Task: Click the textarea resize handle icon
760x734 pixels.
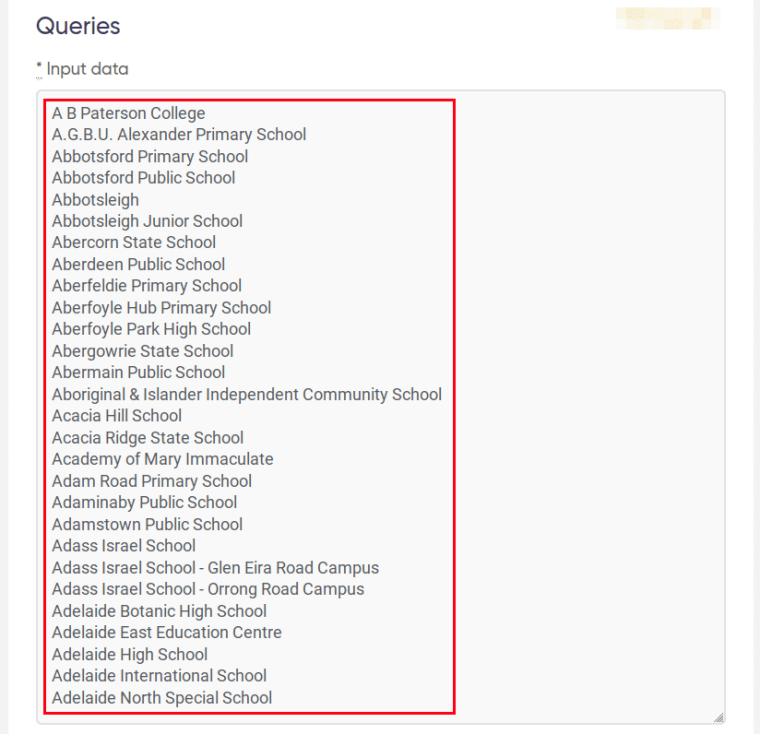Action: (718, 718)
